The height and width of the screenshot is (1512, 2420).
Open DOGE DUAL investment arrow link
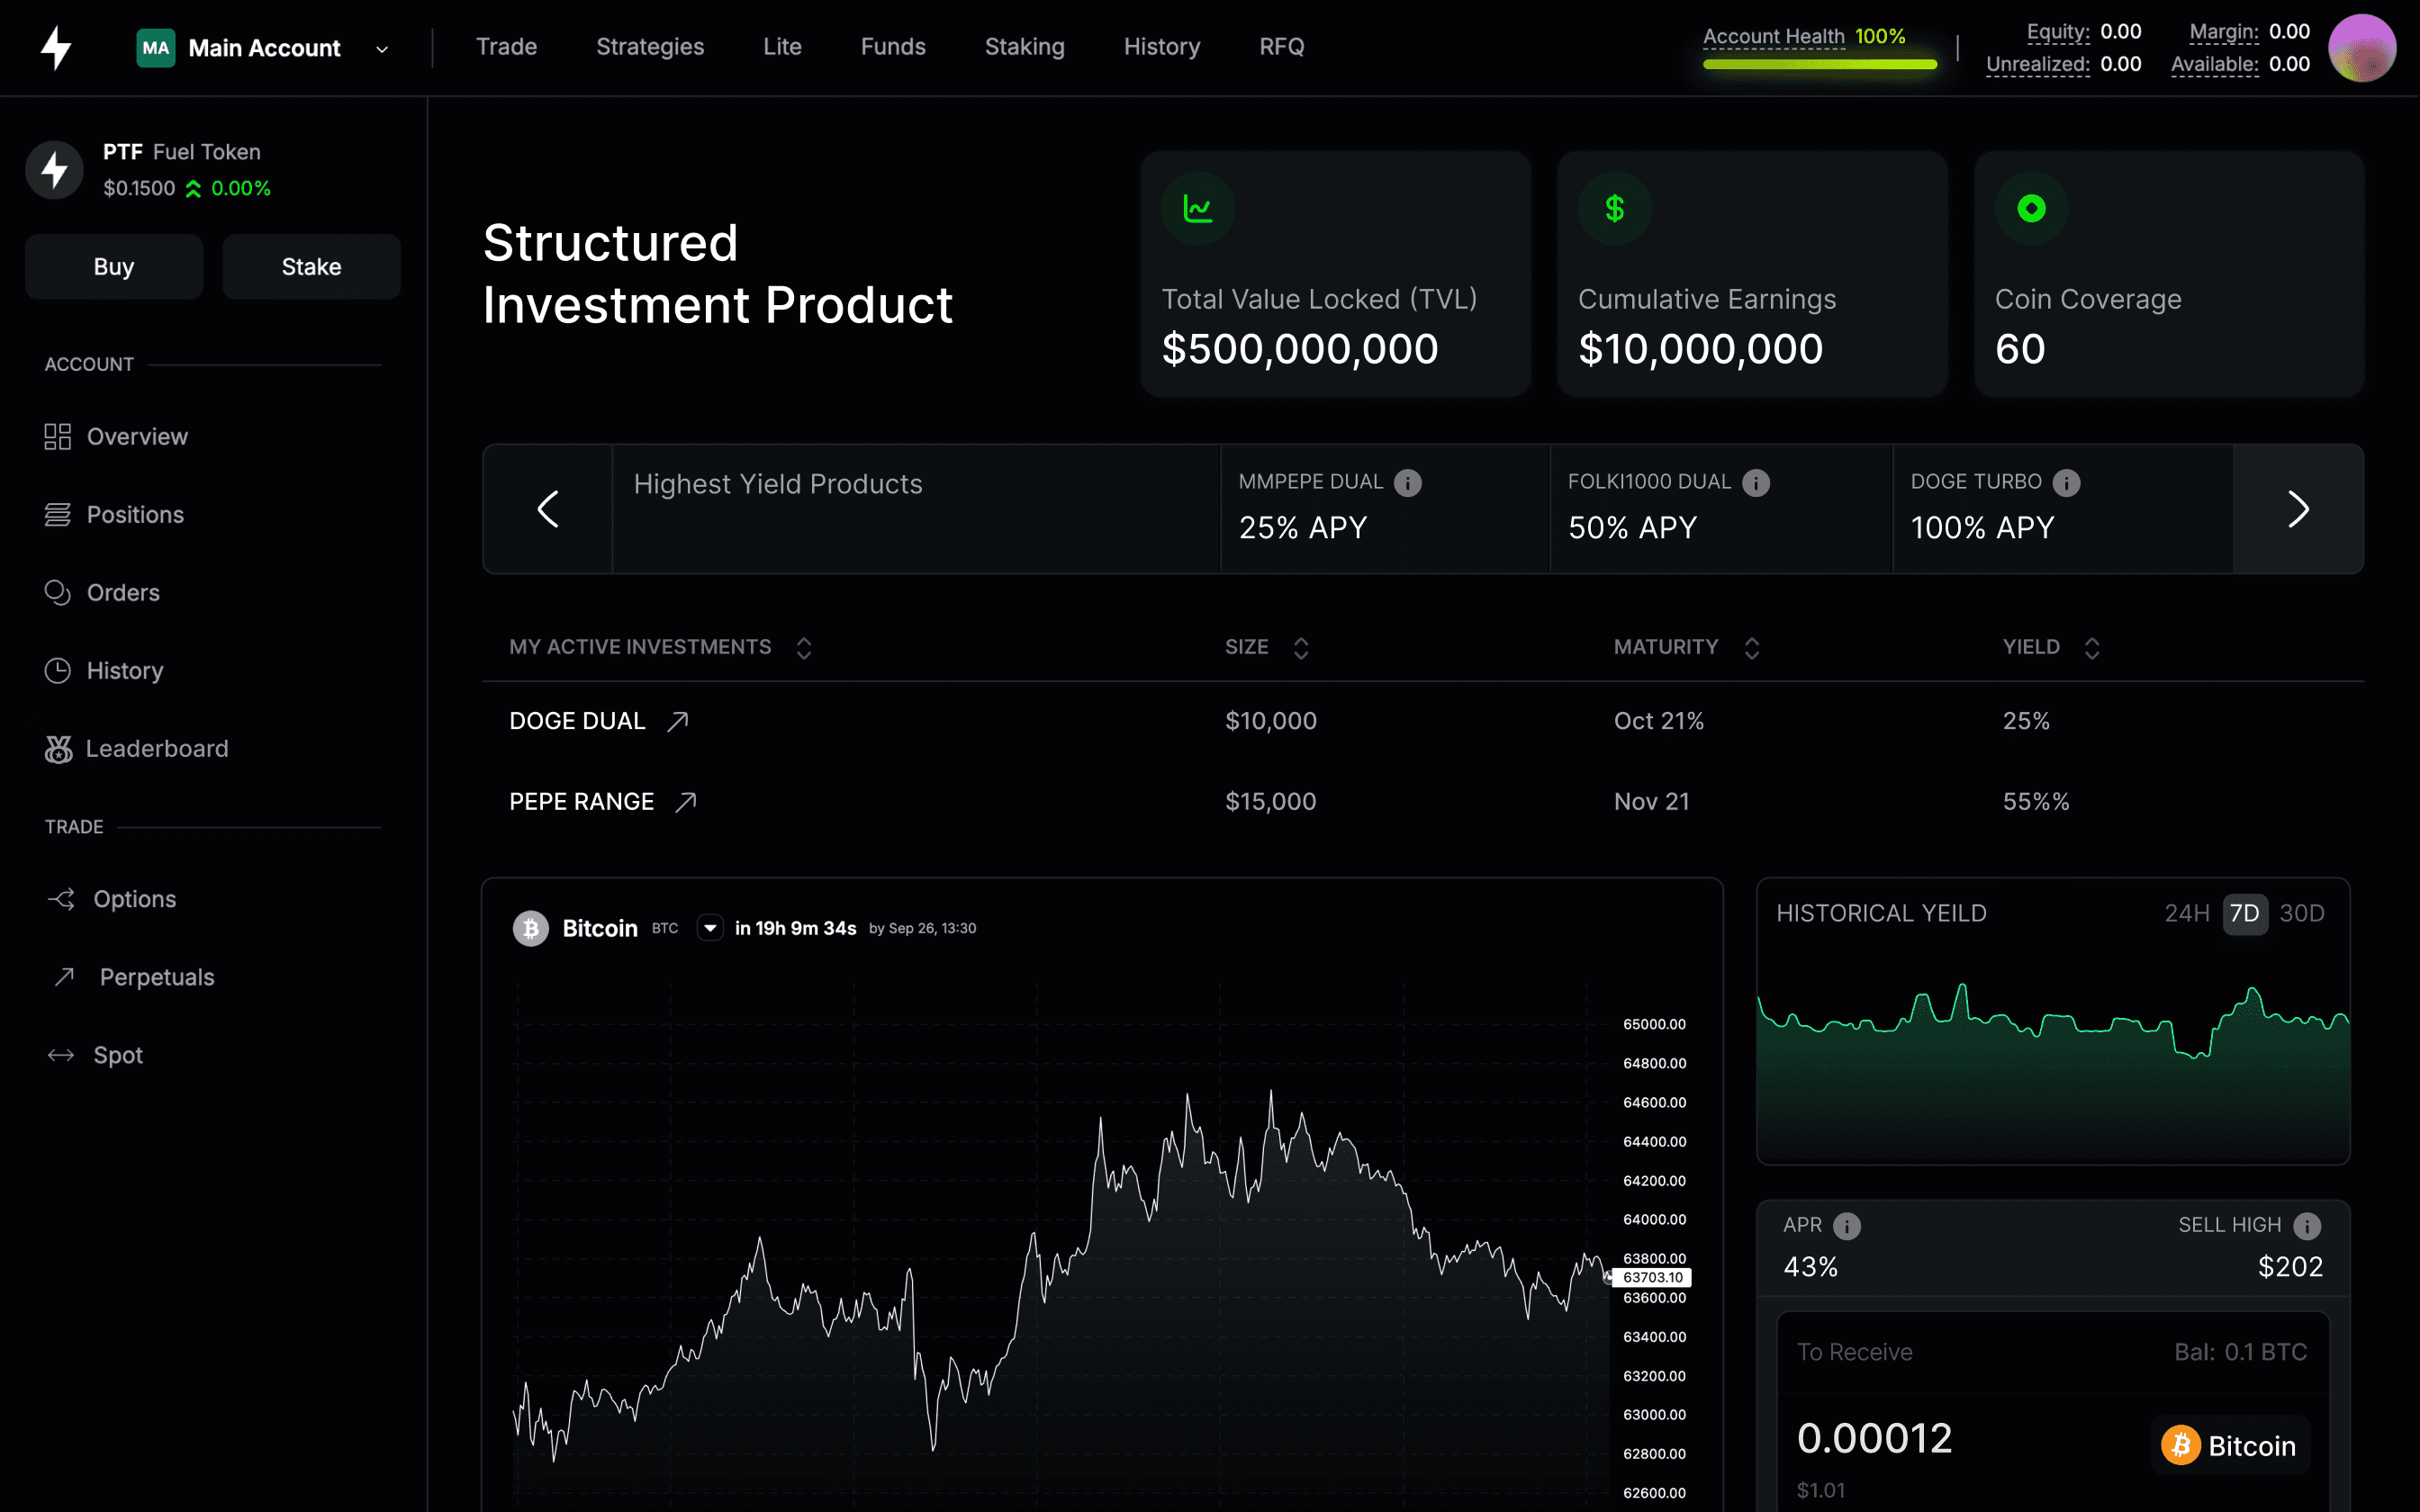tap(678, 721)
